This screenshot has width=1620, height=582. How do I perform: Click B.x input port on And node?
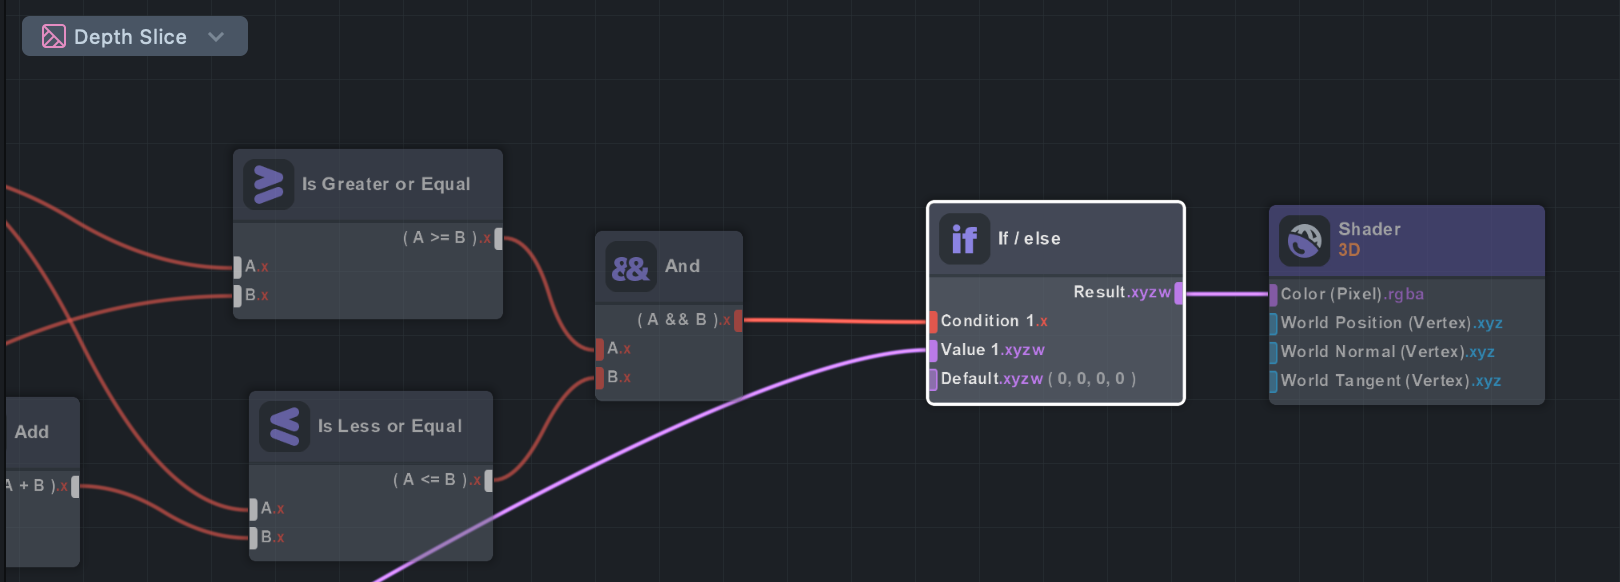pos(600,377)
